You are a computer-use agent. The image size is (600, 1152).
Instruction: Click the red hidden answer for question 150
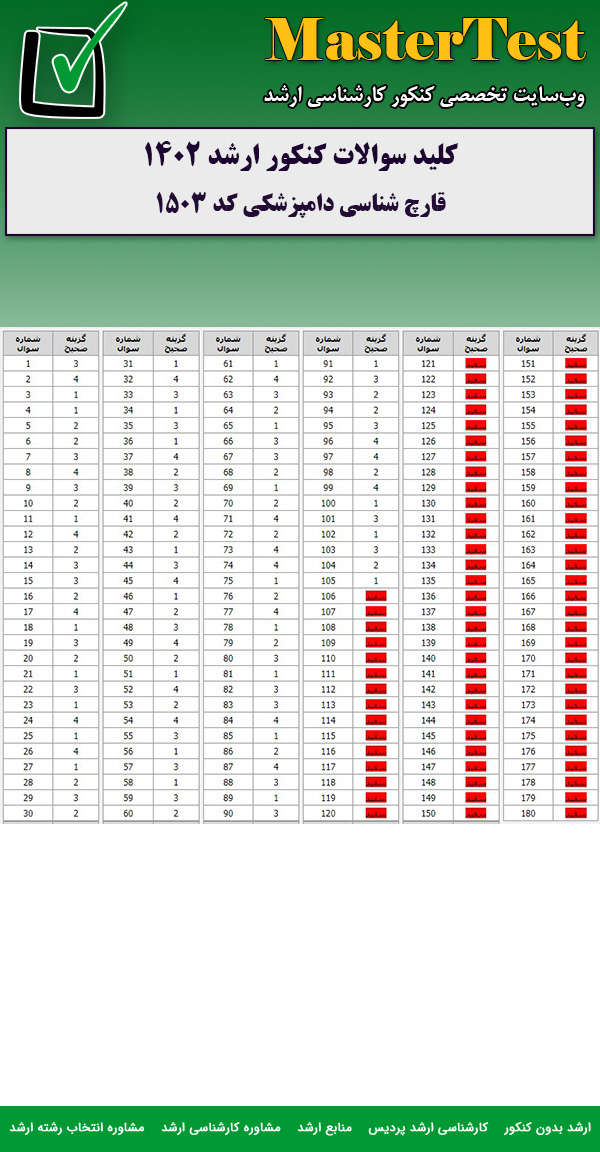coord(476,813)
